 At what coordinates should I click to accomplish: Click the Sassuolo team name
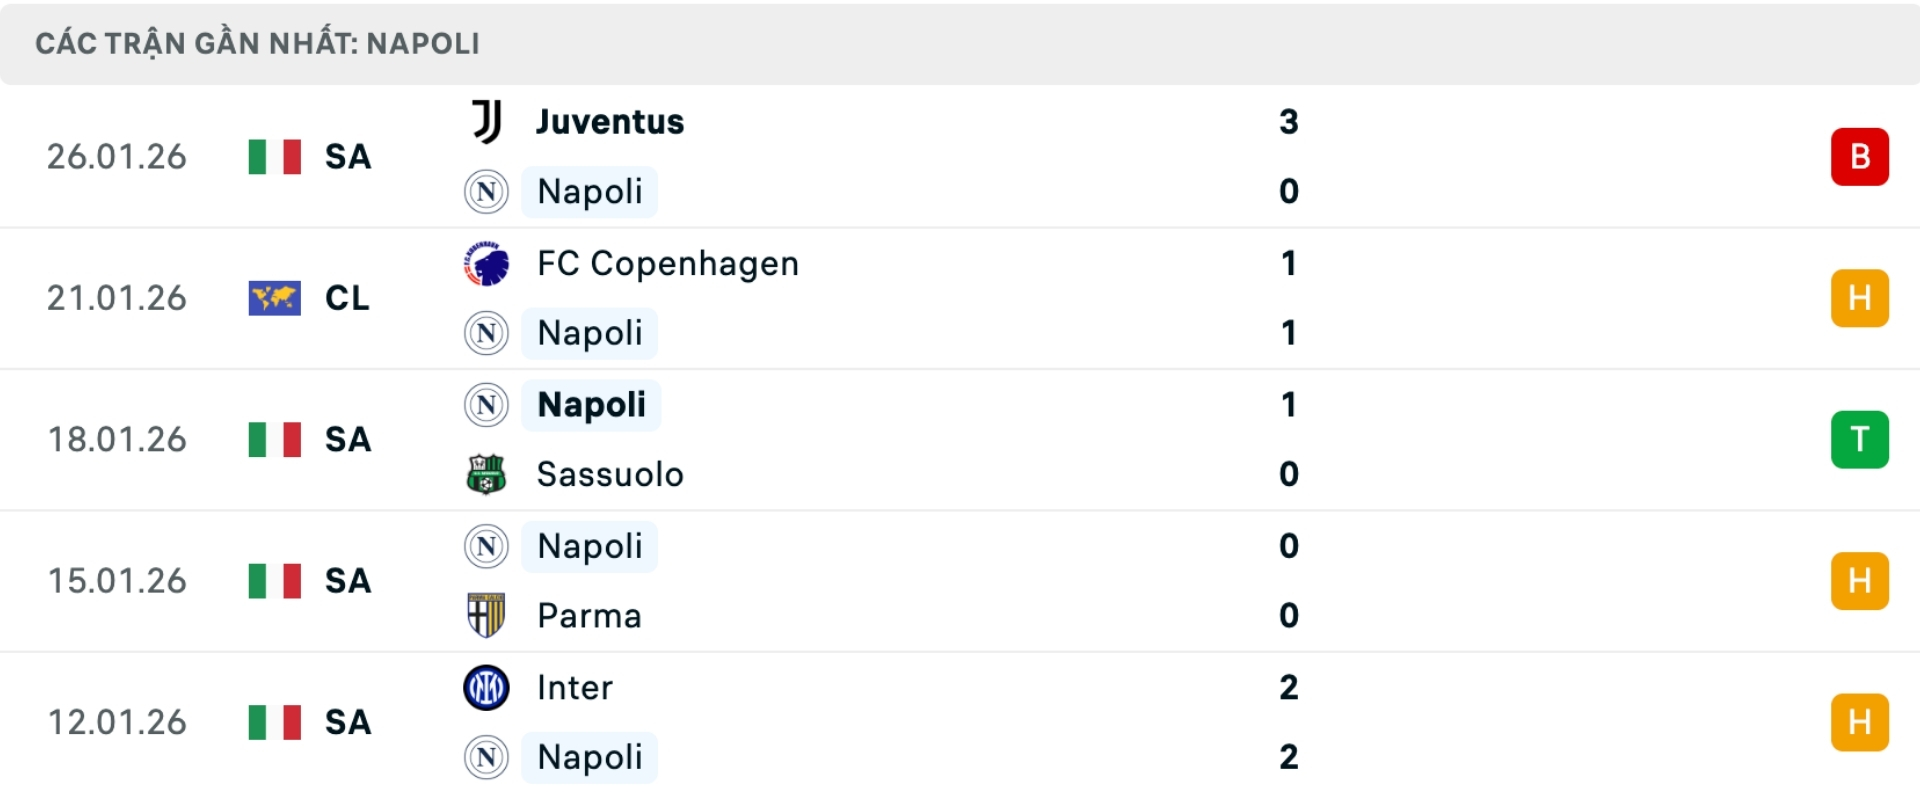608,475
